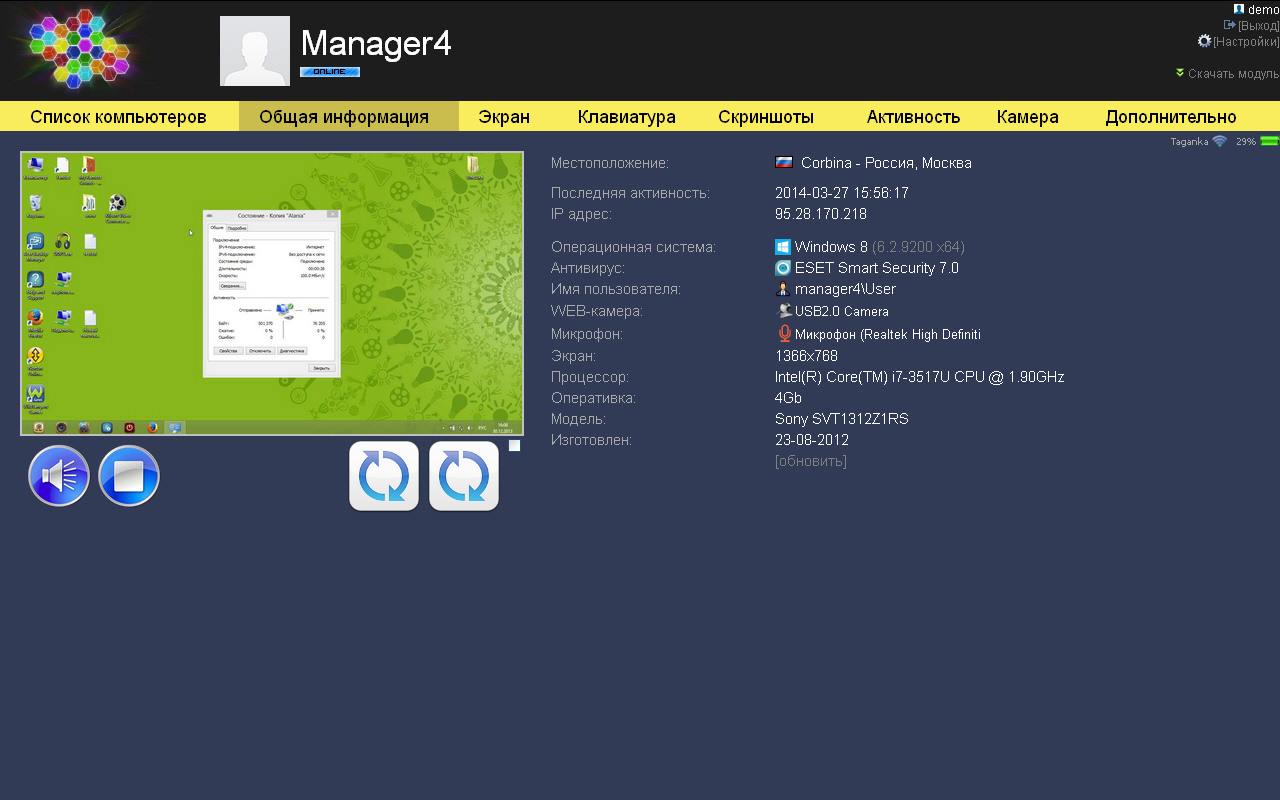This screenshot has width=1280, height=800.
Task: Click the green battery indicator
Action: pos(1269,142)
